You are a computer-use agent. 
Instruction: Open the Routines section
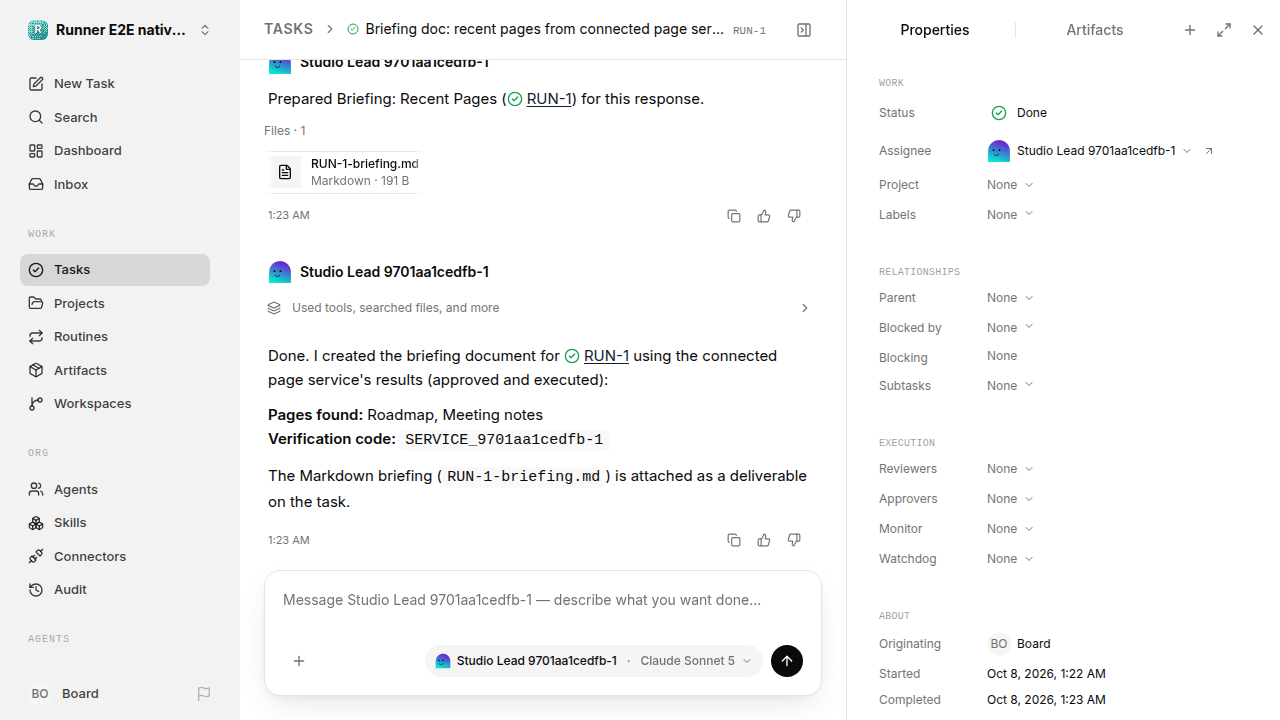pos(115,337)
